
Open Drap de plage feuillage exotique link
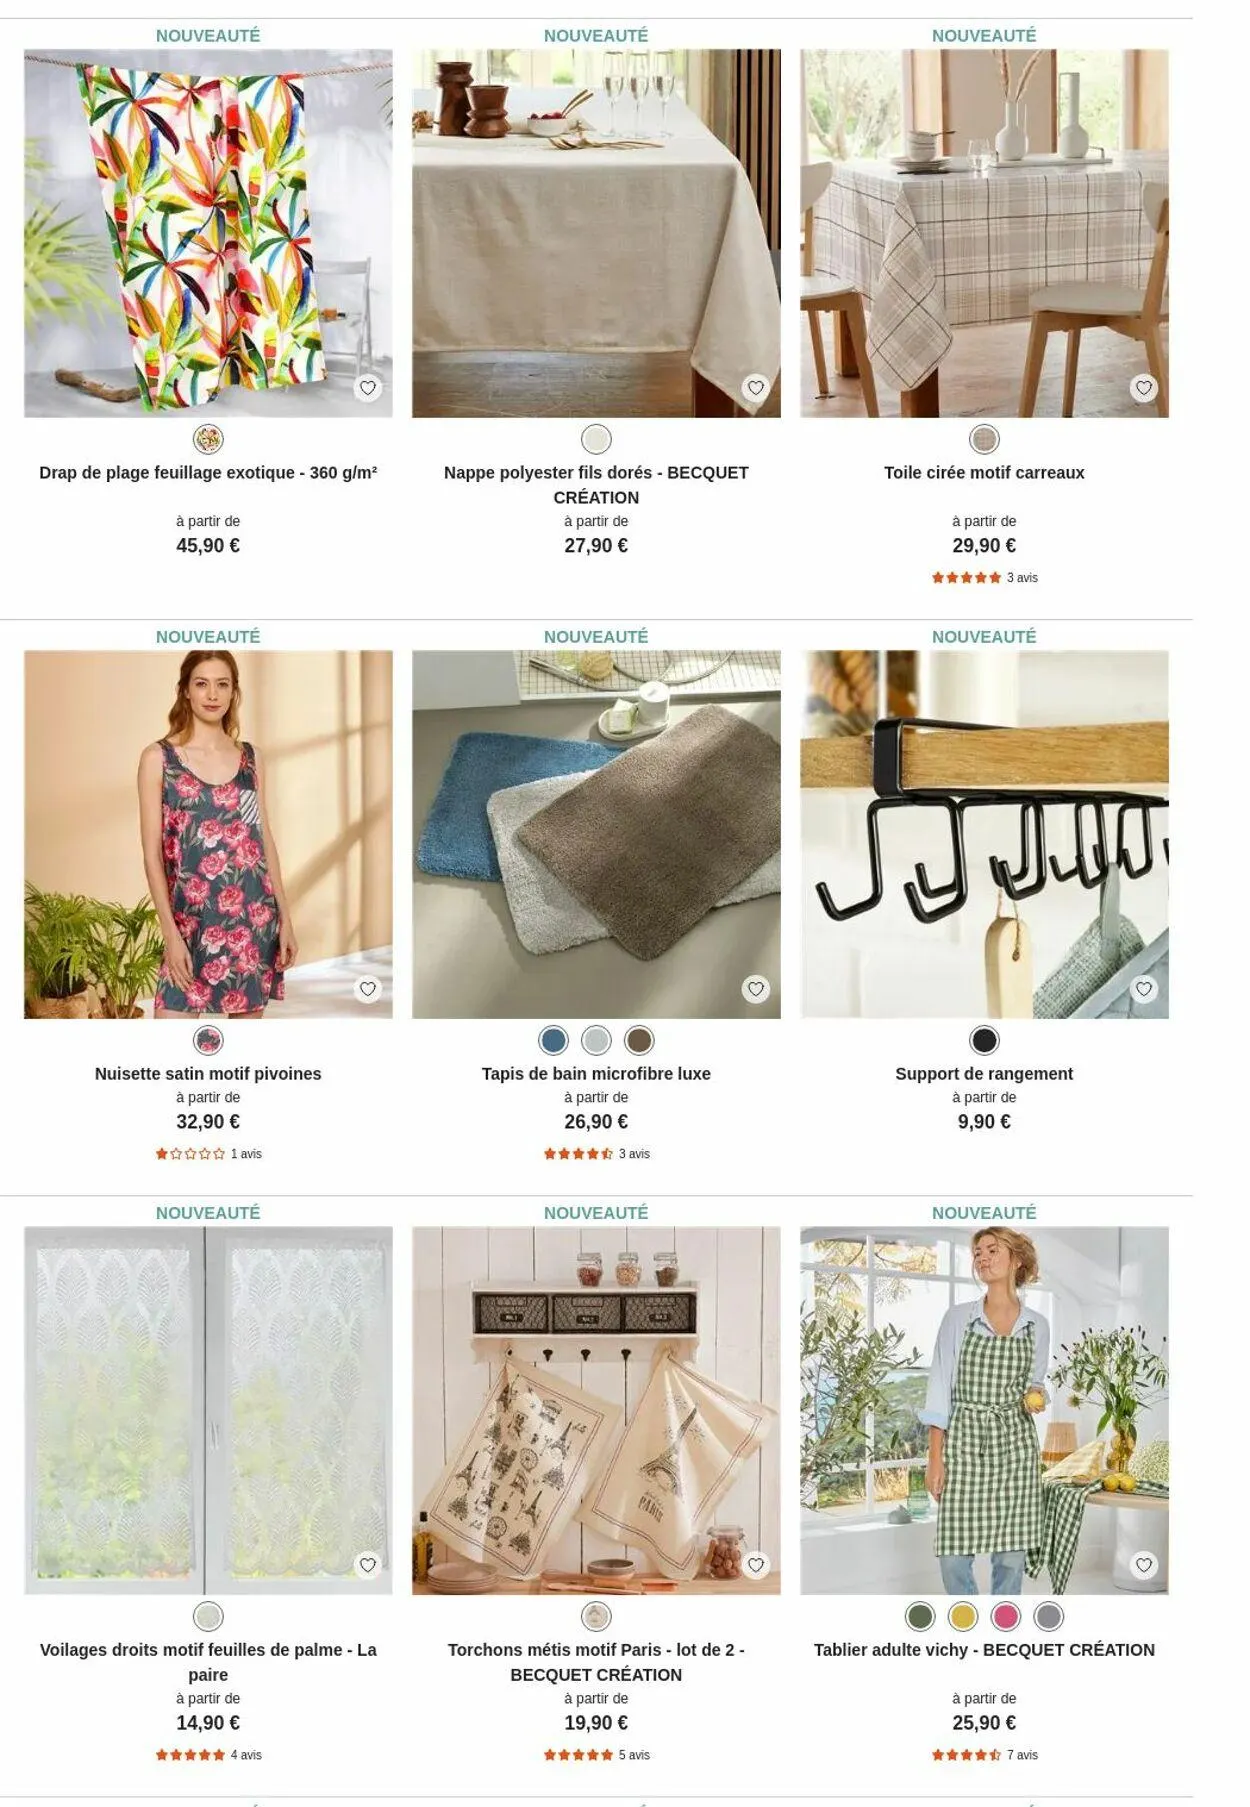208,473
